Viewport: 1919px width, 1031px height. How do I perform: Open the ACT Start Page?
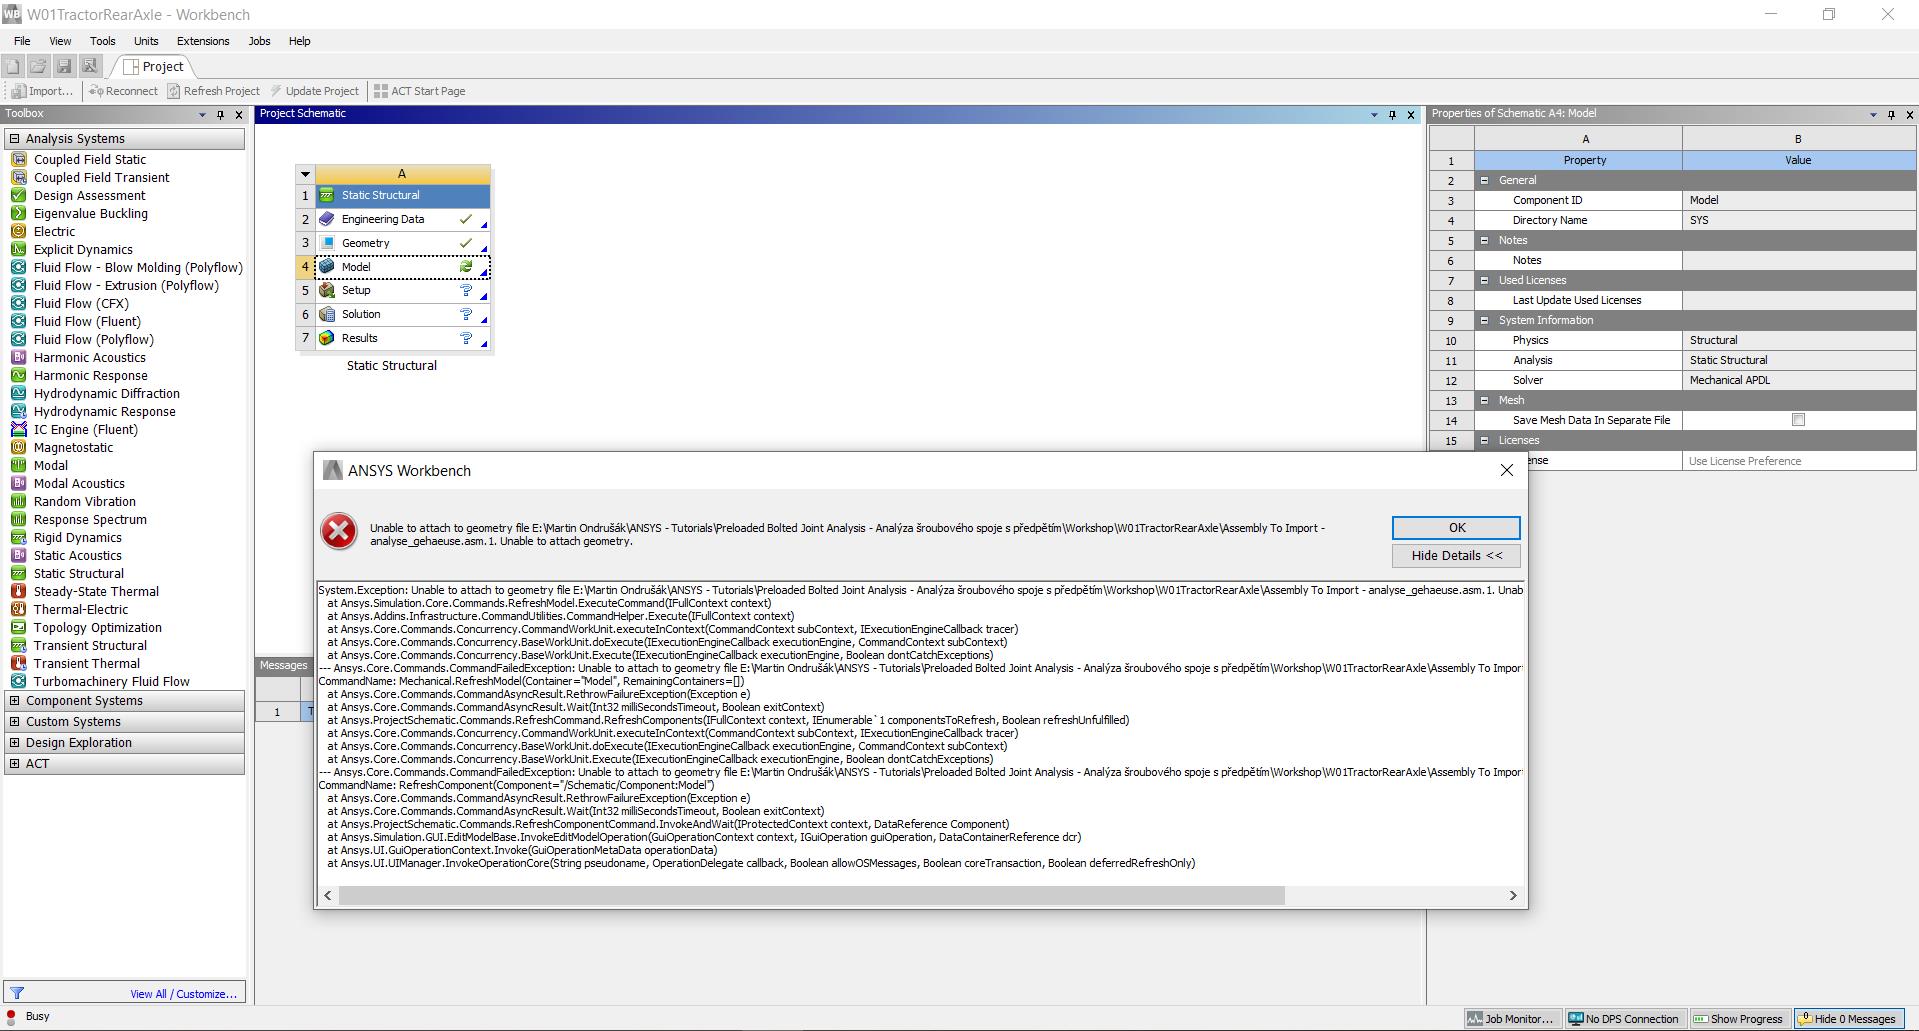click(x=419, y=91)
